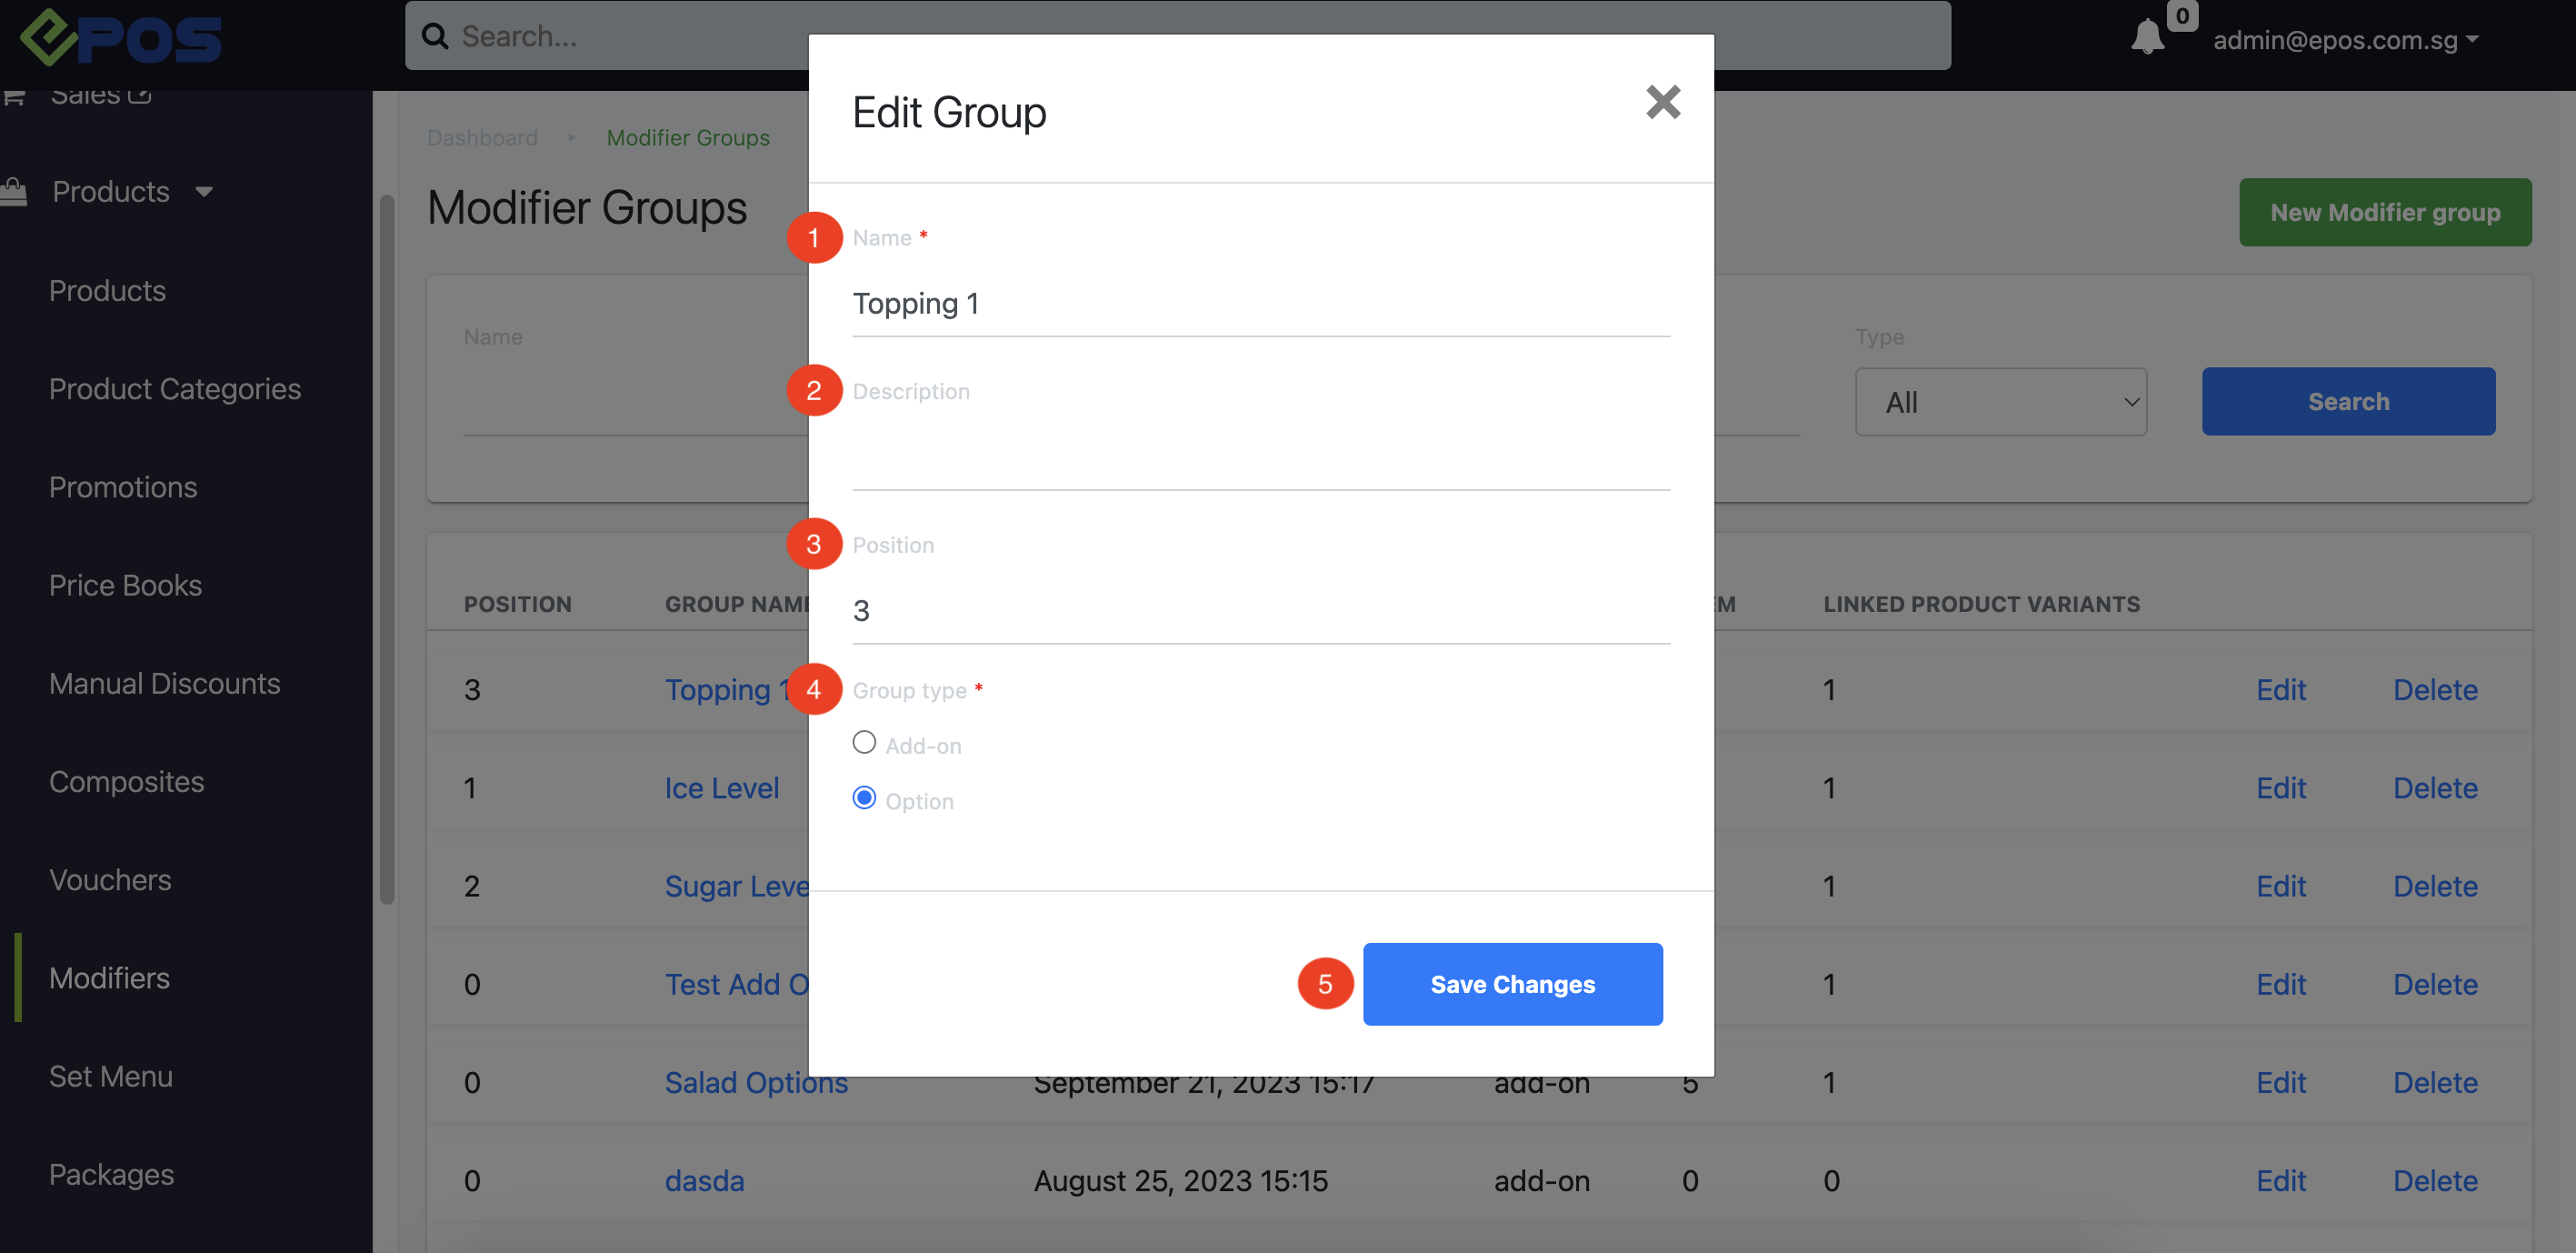Click the Products shopping bag icon
2576x1253 pixels.
pos(14,191)
